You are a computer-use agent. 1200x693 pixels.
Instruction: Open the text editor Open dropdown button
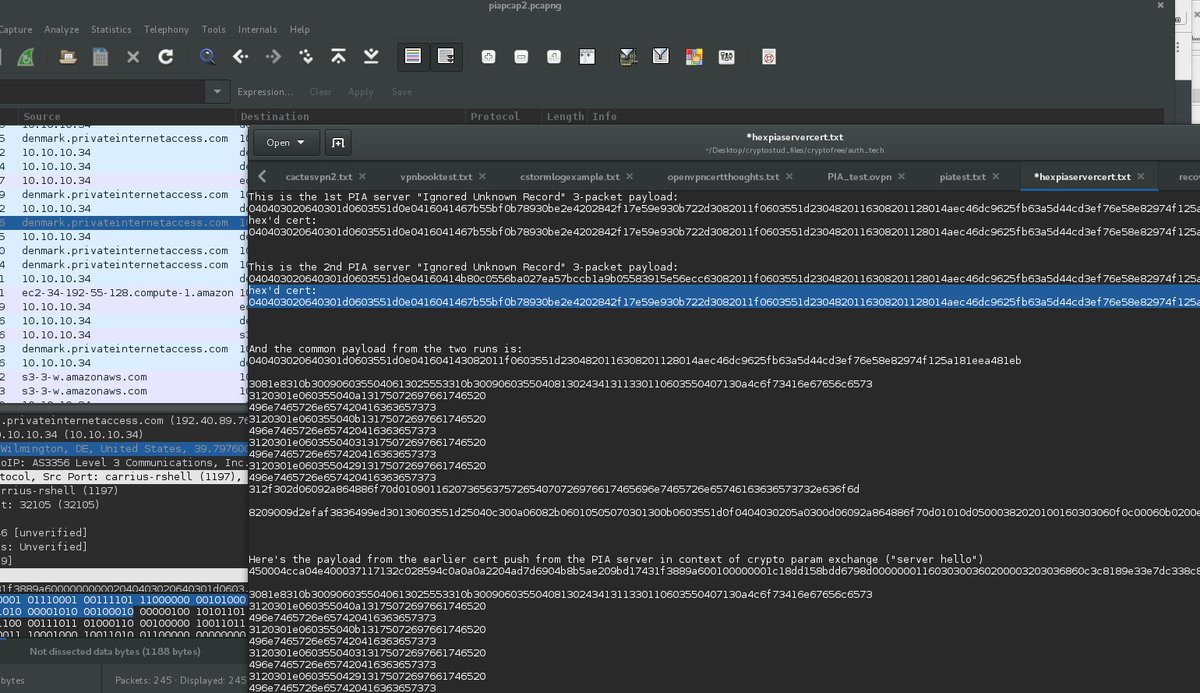pyautogui.click(x=285, y=143)
